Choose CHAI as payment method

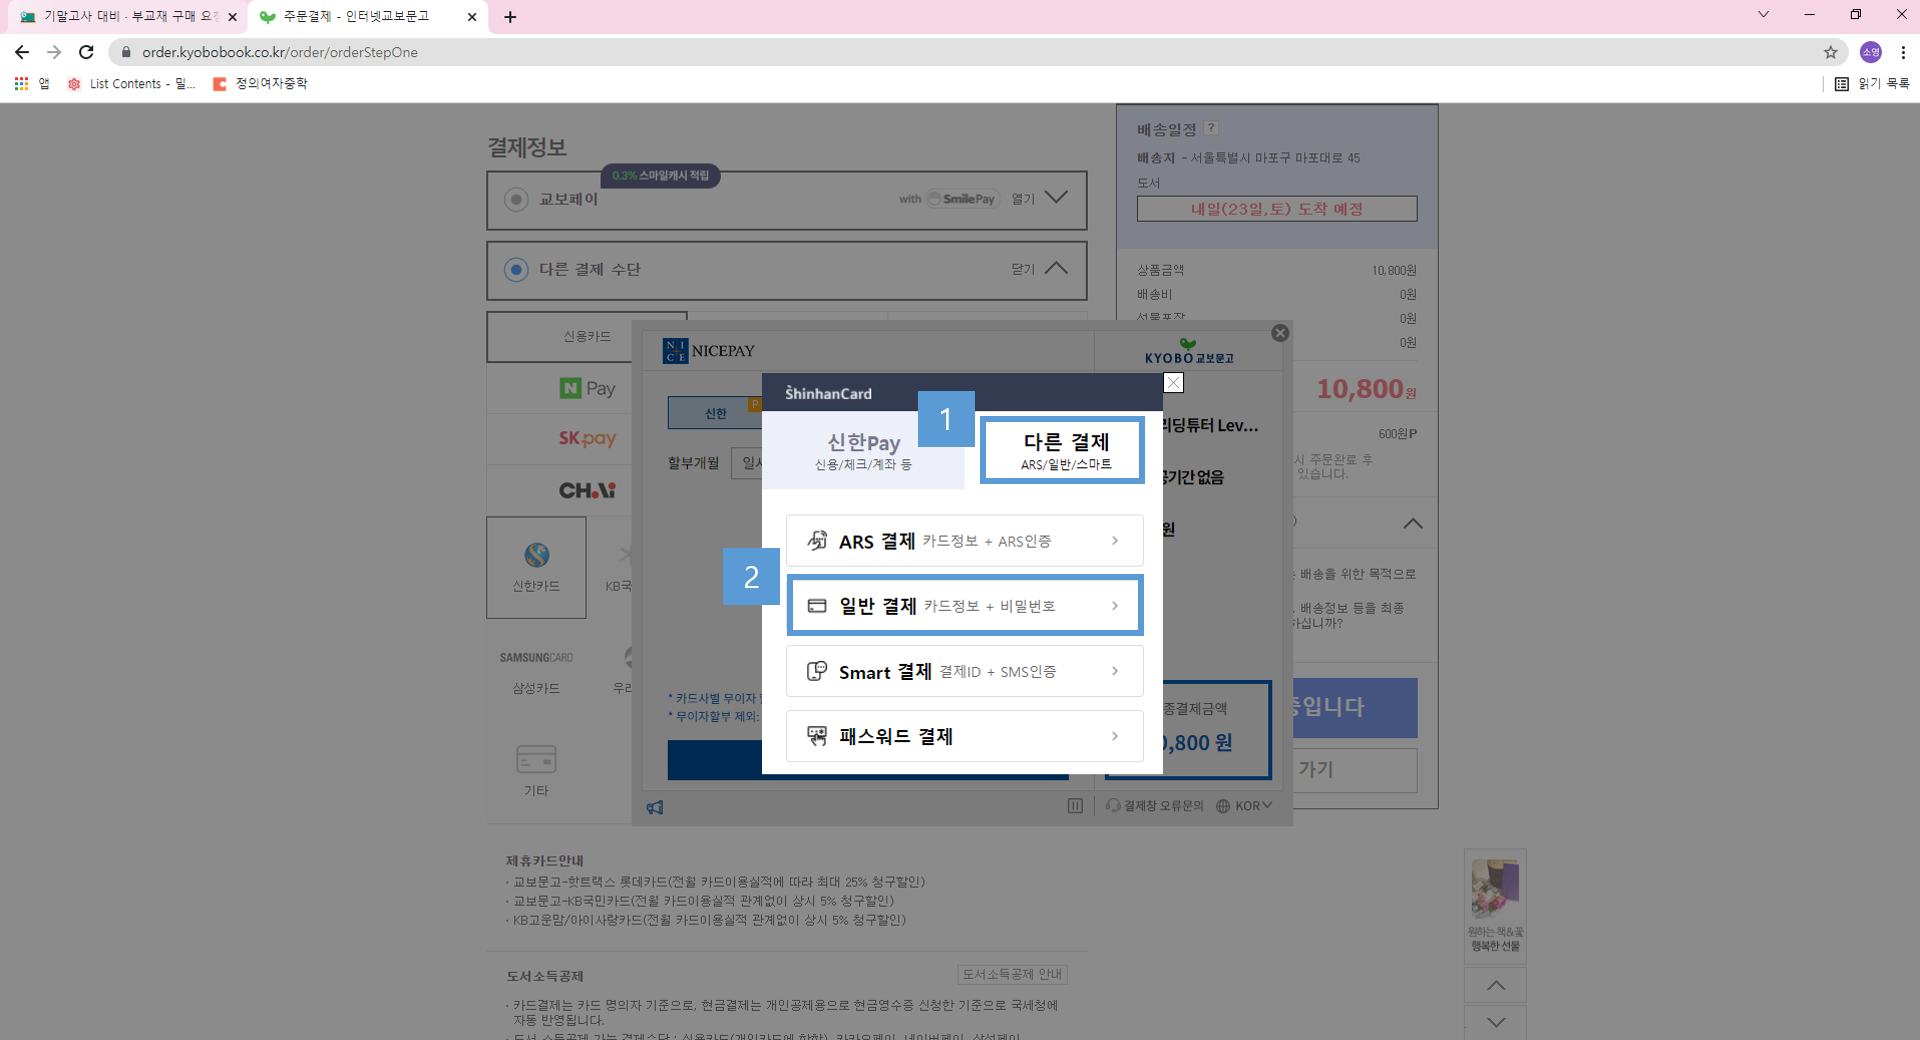pos(587,490)
